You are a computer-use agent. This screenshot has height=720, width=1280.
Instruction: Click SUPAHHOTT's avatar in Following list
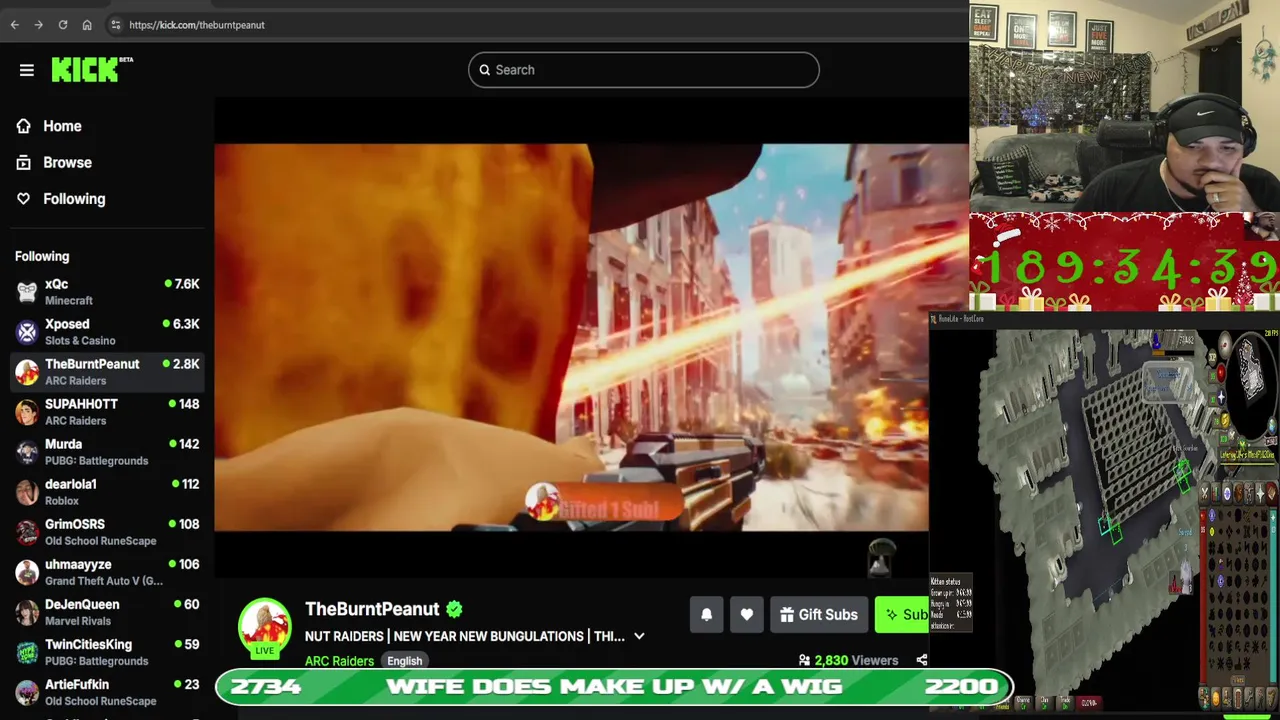coord(27,412)
